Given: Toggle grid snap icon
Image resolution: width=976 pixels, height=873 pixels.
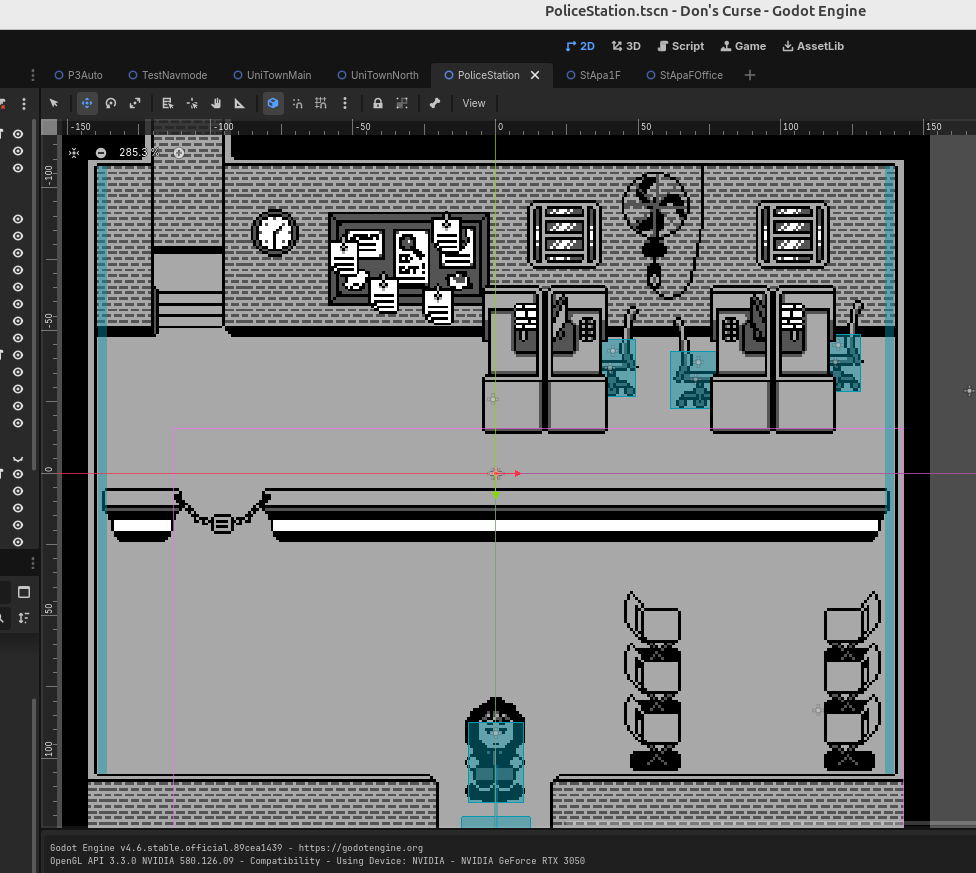Looking at the screenshot, I should point(321,103).
